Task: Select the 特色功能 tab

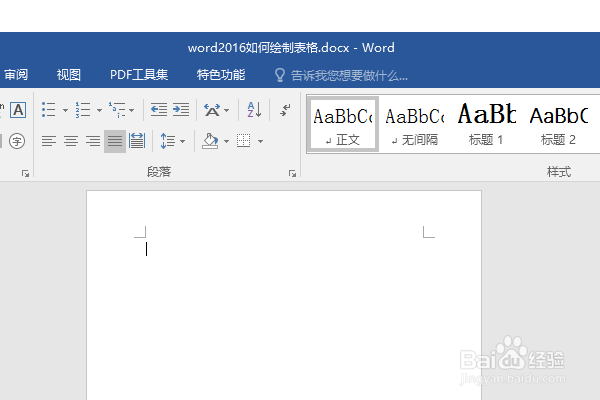Action: tap(221, 74)
